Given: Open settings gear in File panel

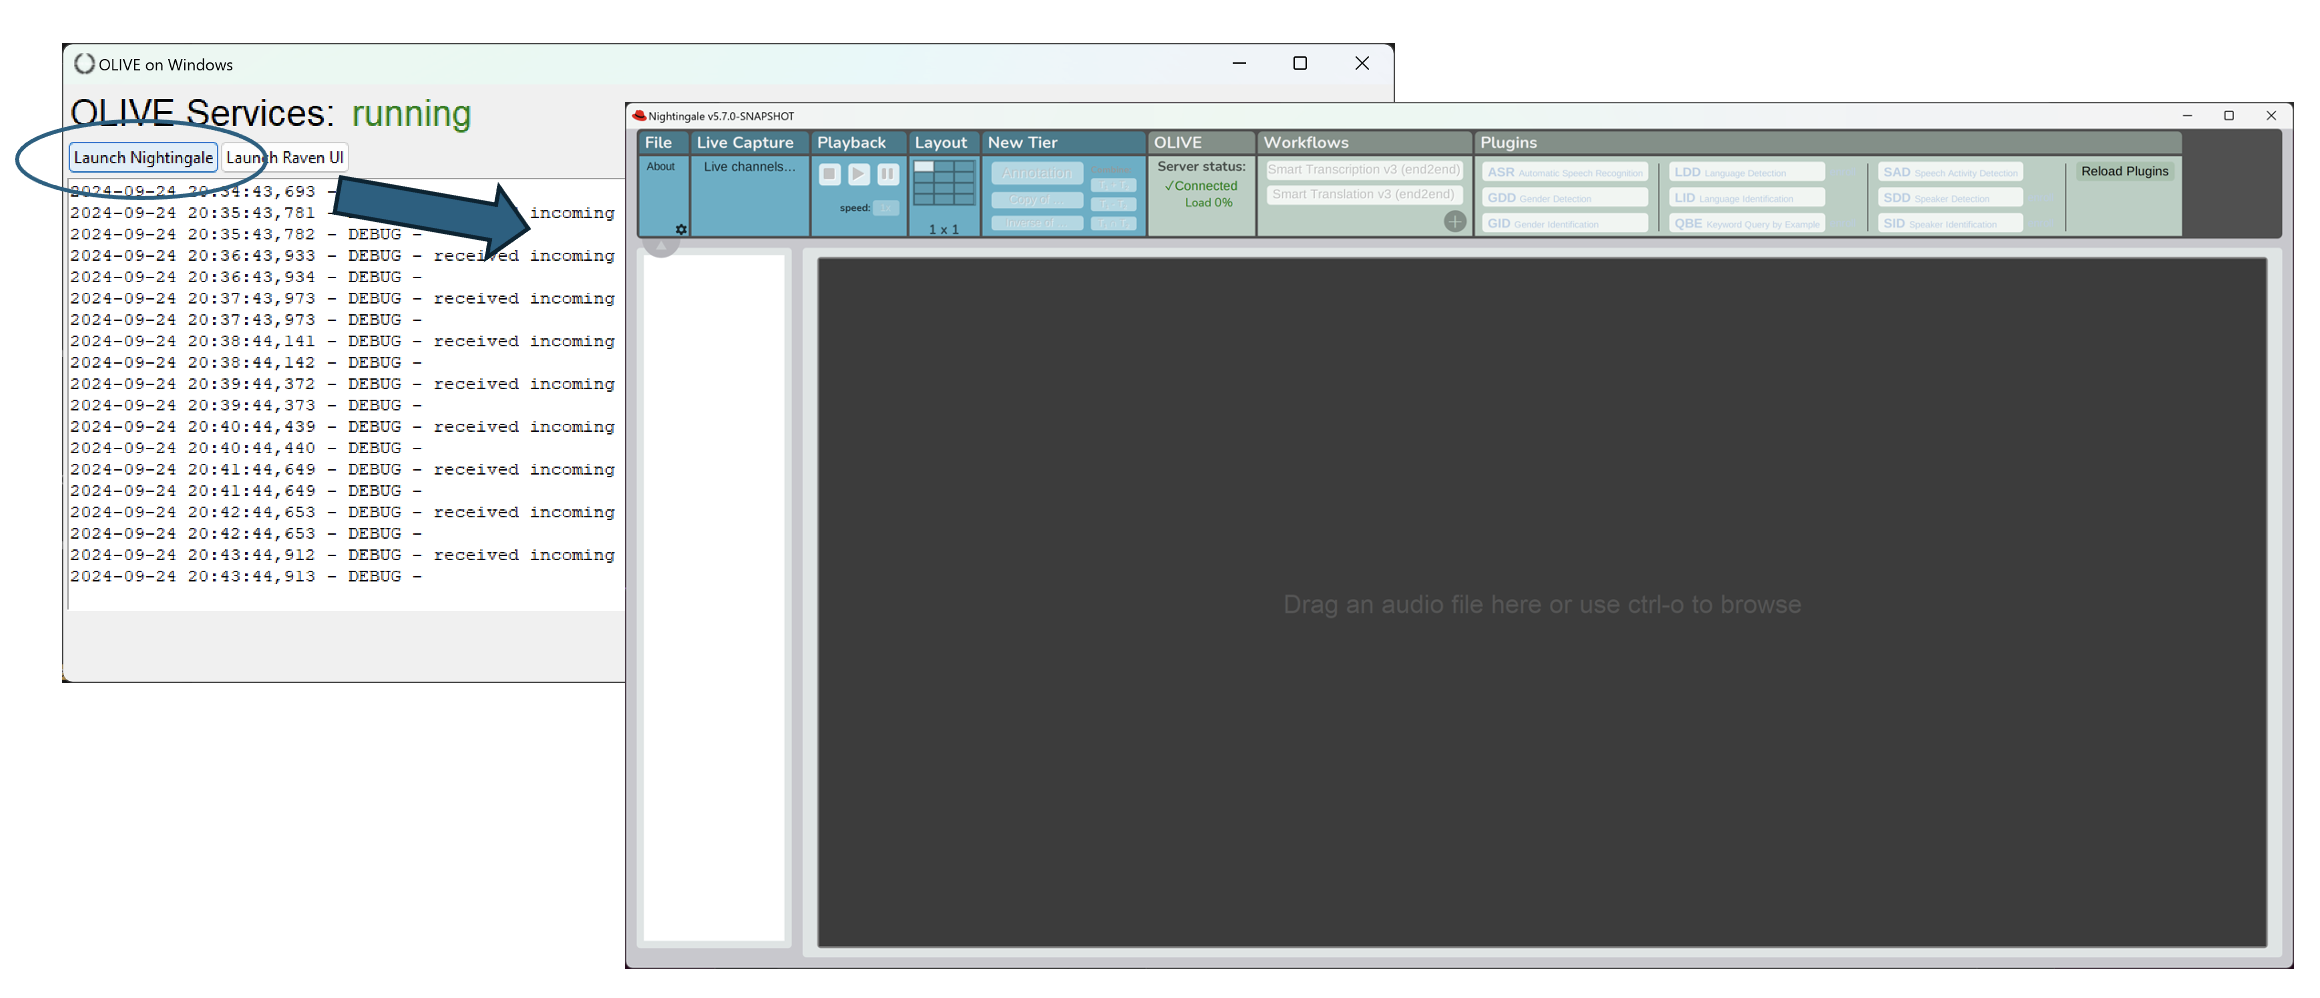Looking at the screenshot, I should click(x=681, y=229).
